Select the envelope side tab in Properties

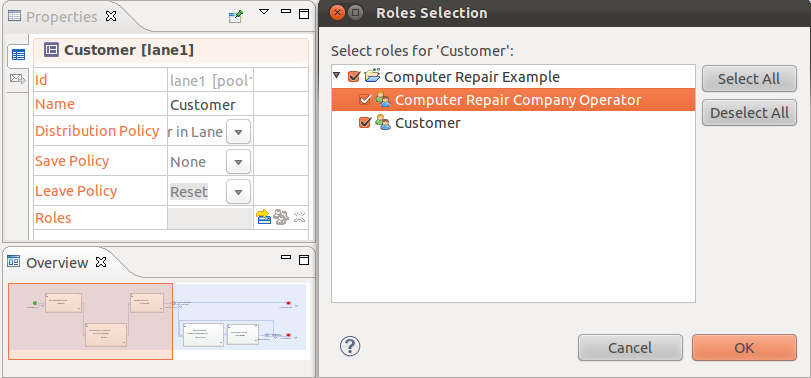[x=18, y=79]
